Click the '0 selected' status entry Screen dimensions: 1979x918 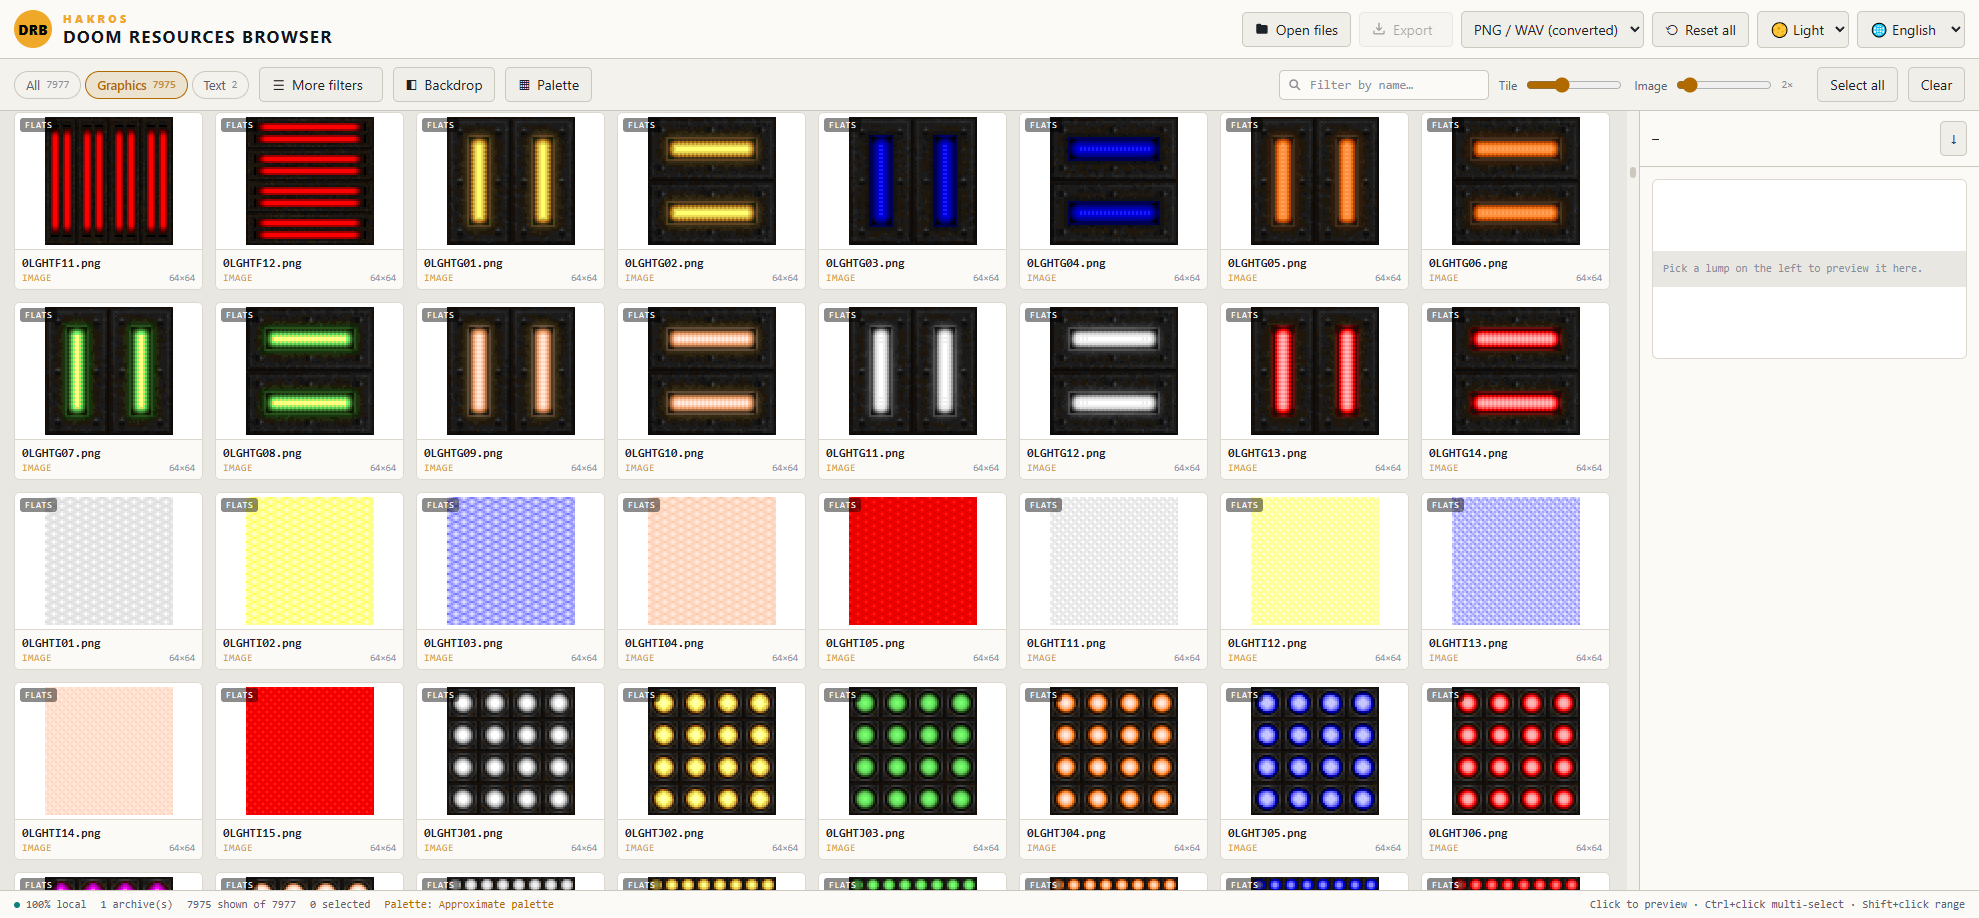pyautogui.click(x=340, y=904)
